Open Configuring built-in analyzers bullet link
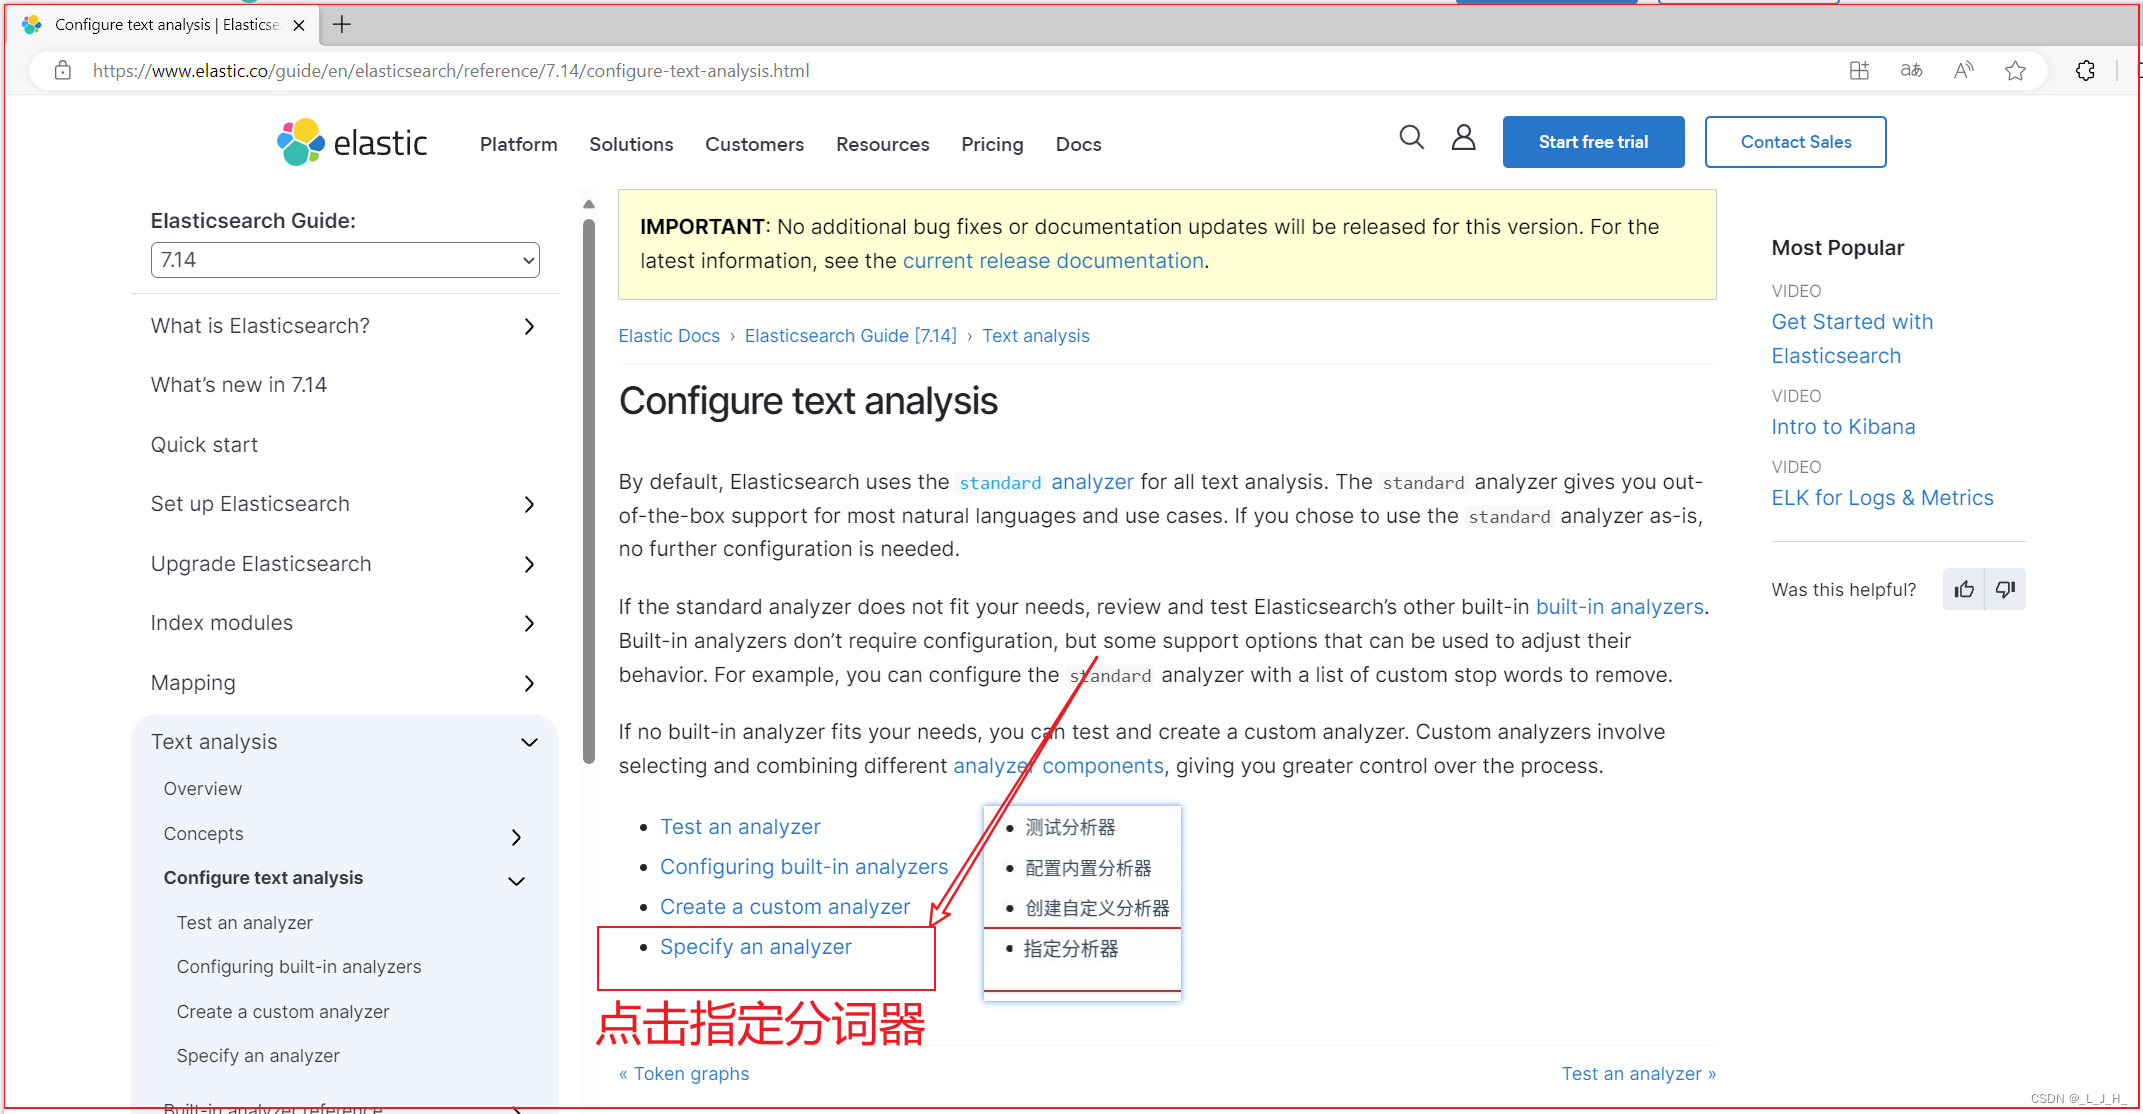The height and width of the screenshot is (1114, 2143). [x=804, y=867]
